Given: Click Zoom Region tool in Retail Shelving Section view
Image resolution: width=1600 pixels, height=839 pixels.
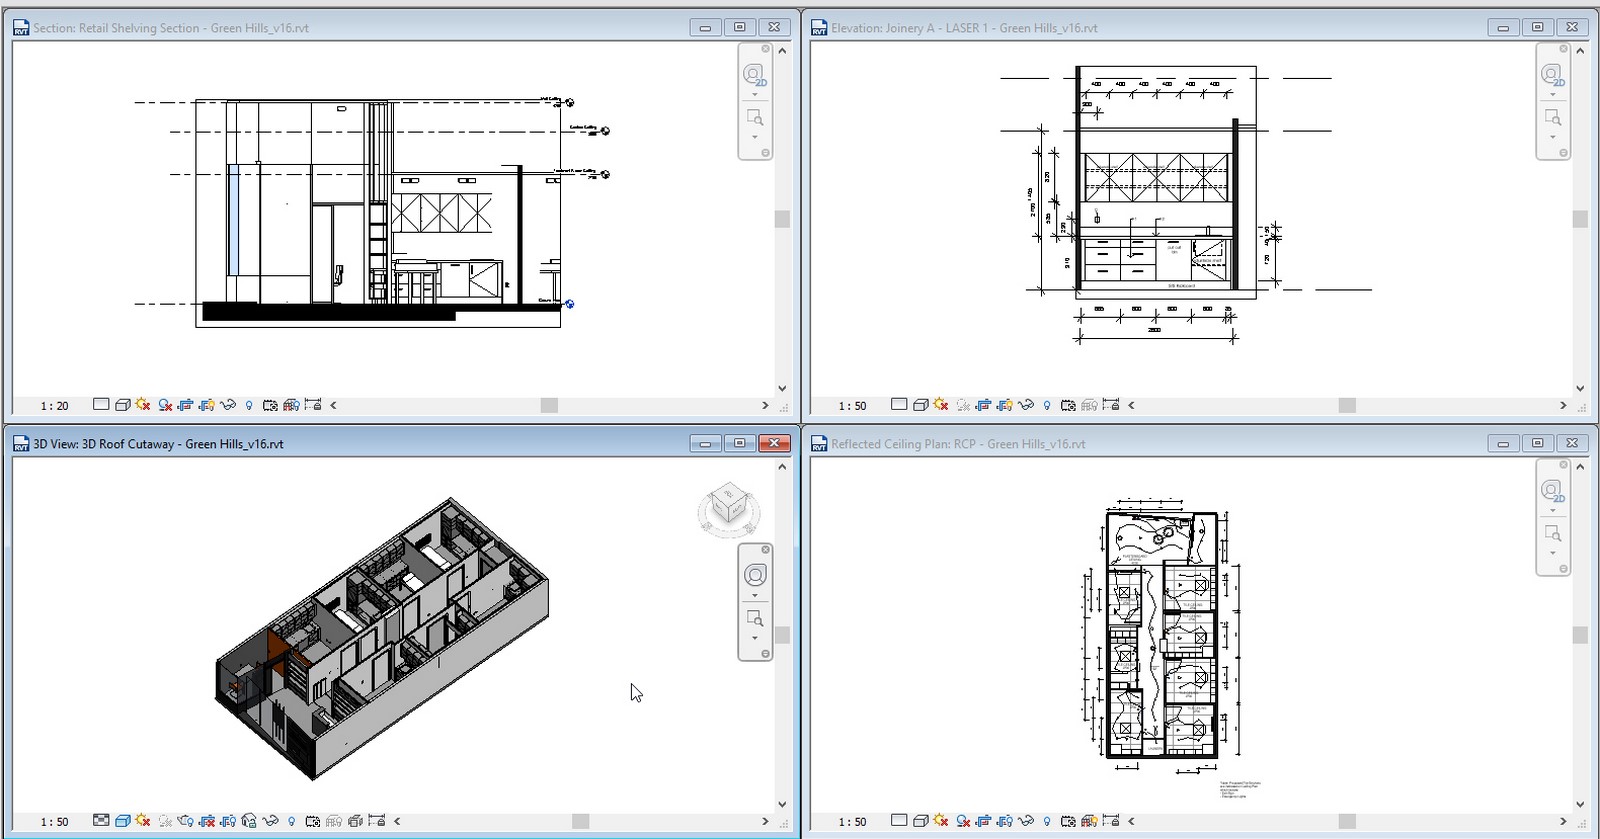Looking at the screenshot, I should coord(755,118).
